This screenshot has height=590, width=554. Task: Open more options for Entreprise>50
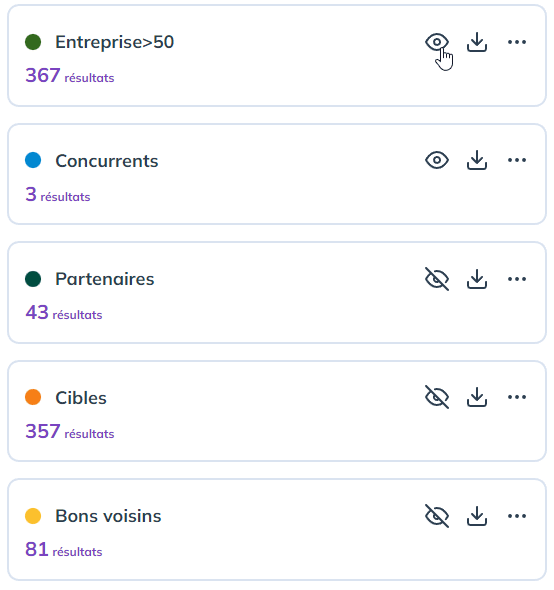tap(517, 42)
